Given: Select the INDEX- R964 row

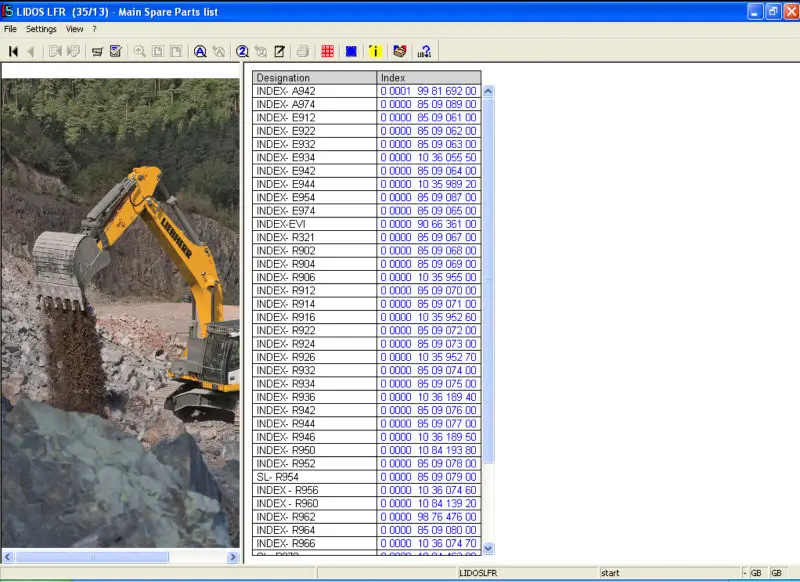Looking at the screenshot, I should coord(366,530).
